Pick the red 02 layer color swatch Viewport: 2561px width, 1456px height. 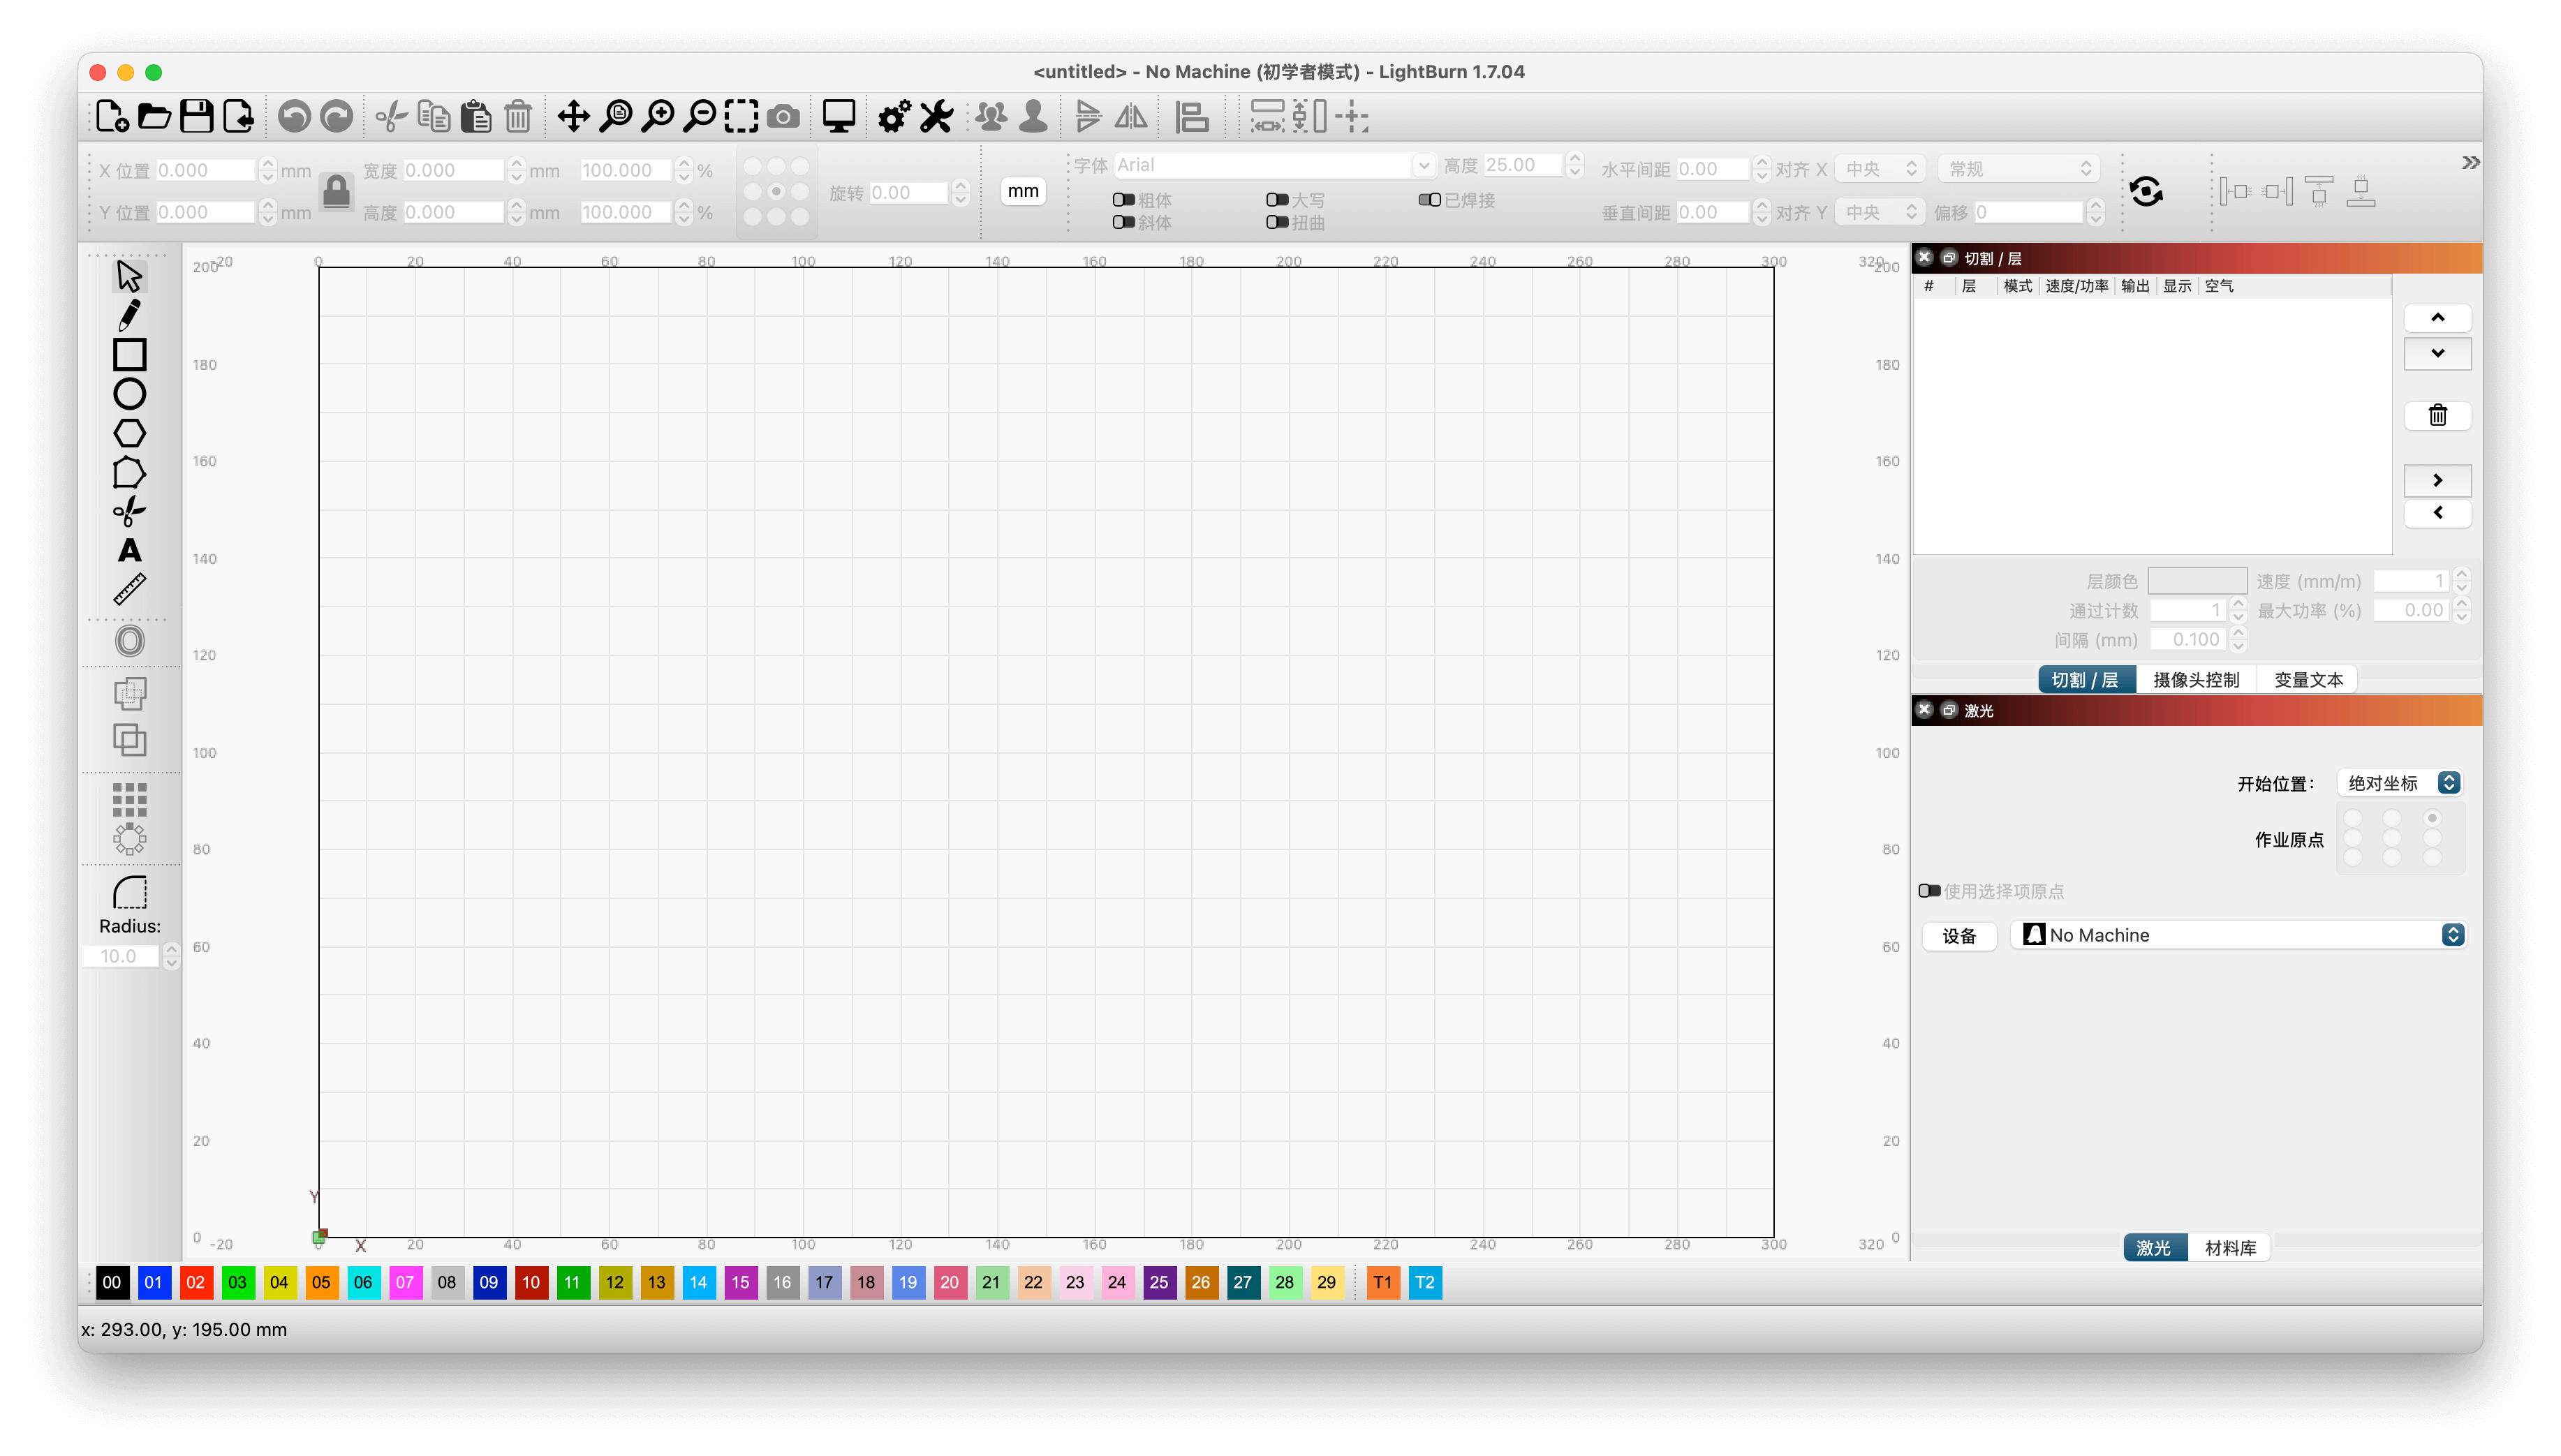(195, 1283)
